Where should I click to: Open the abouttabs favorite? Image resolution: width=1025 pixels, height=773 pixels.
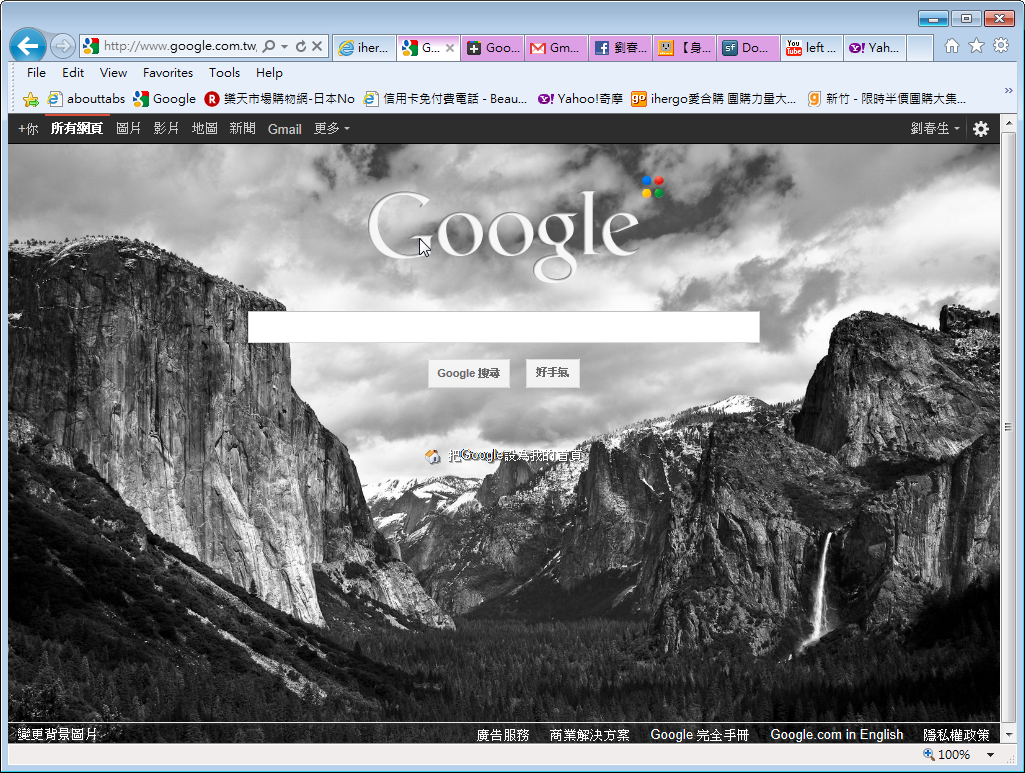point(86,99)
